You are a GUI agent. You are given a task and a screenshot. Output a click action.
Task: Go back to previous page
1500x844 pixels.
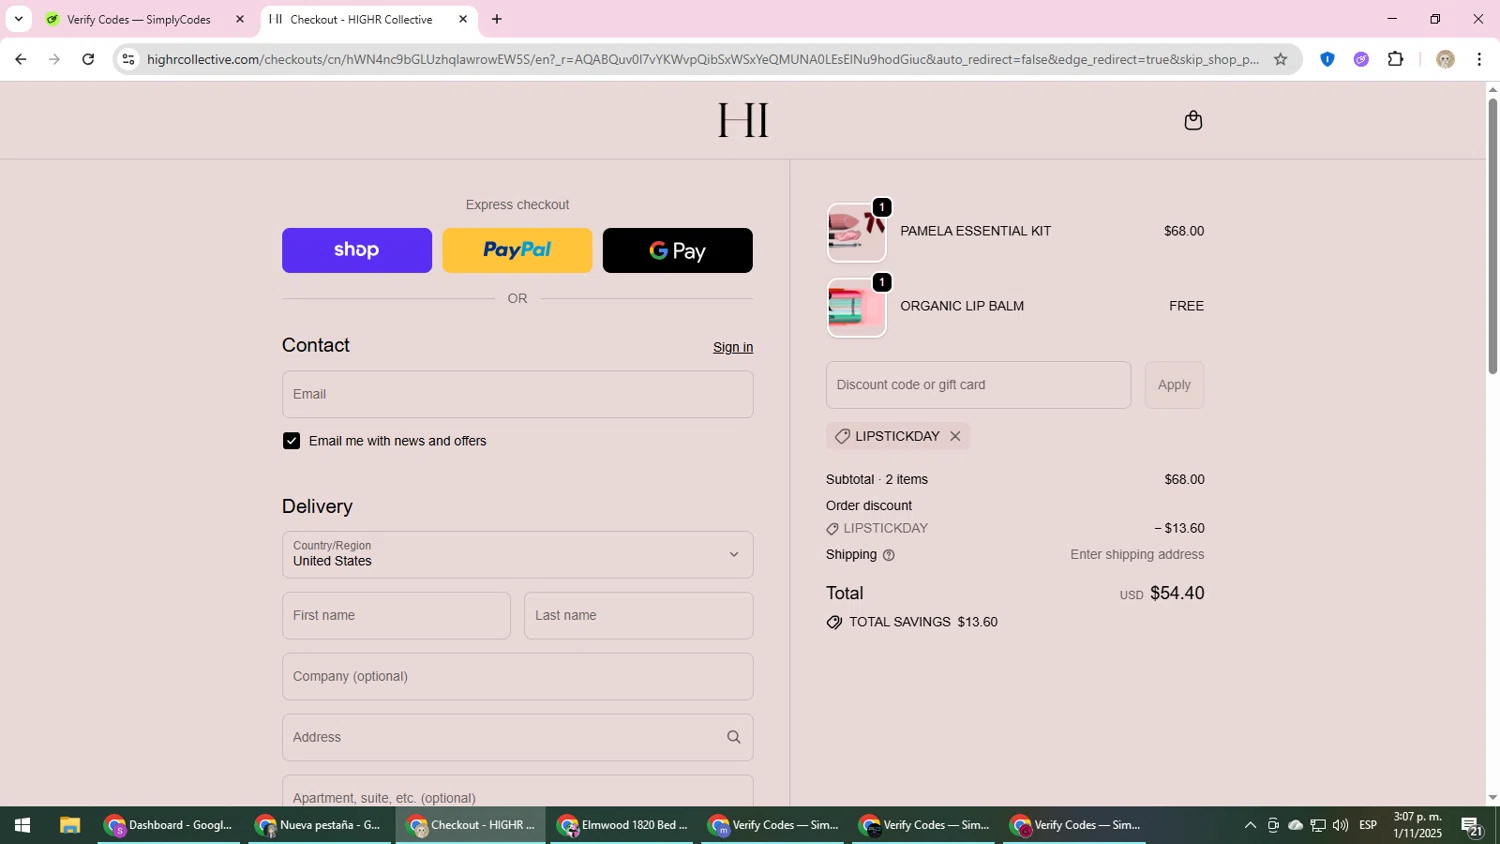pyautogui.click(x=20, y=59)
